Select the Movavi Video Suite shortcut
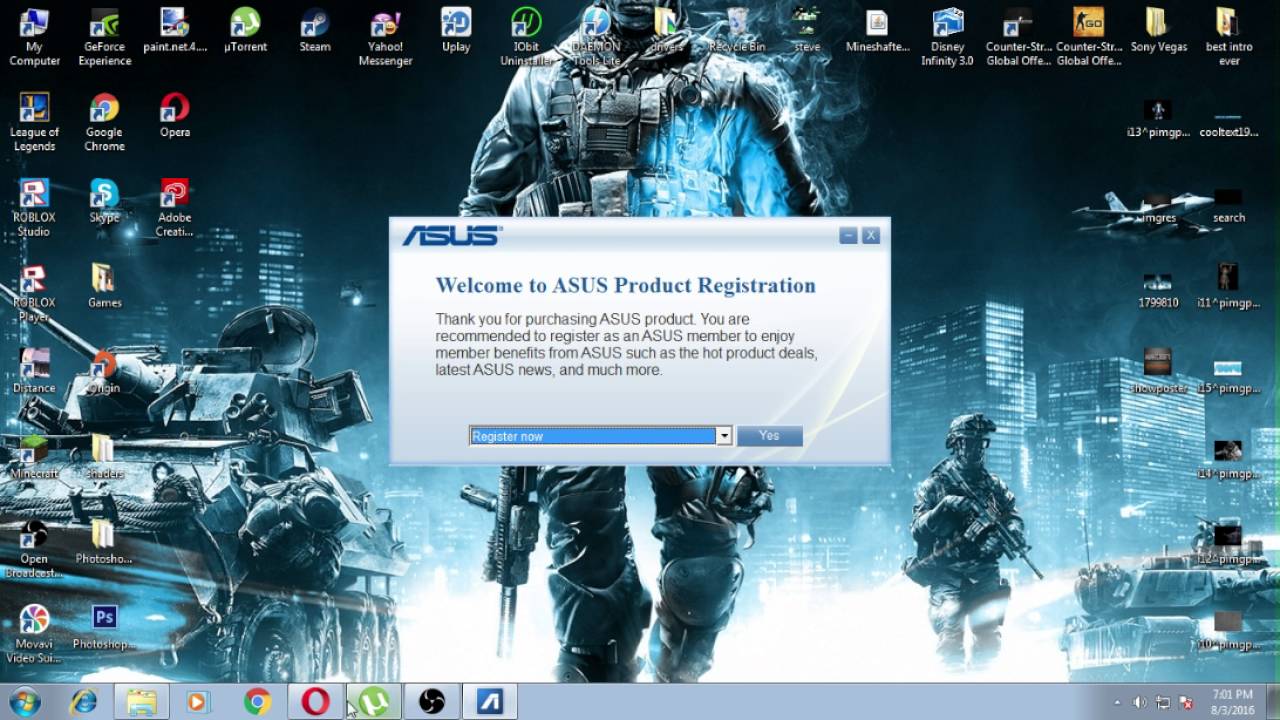The image size is (1280, 720). (x=34, y=634)
